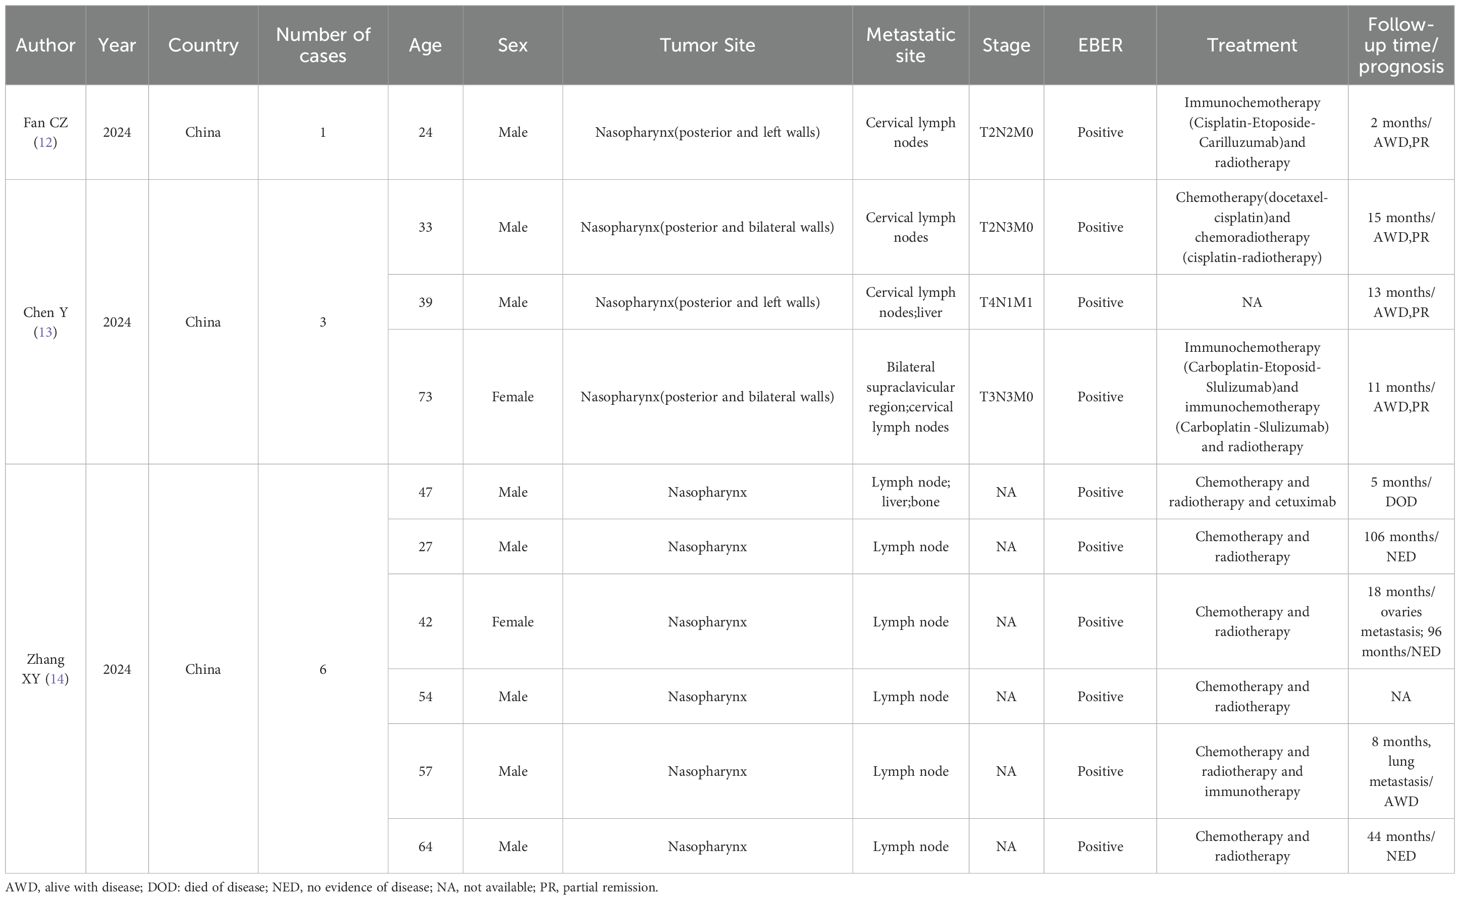
Task: Click the T4N1M1 stage cell
Action: [1006, 302]
